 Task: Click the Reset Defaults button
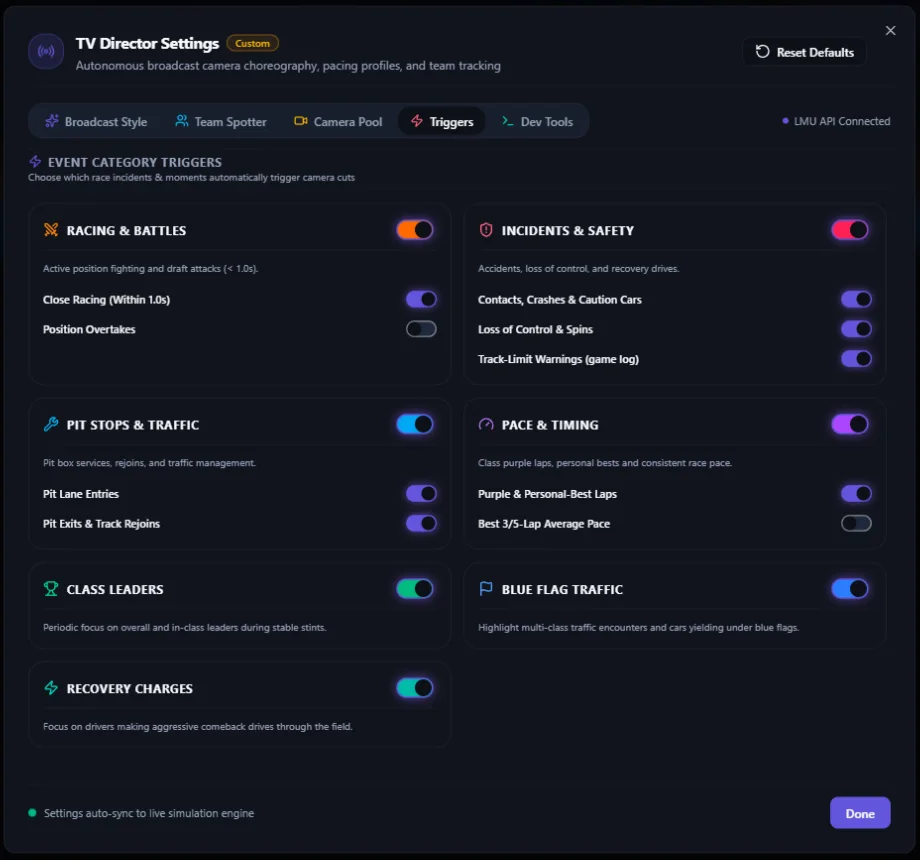tap(804, 52)
